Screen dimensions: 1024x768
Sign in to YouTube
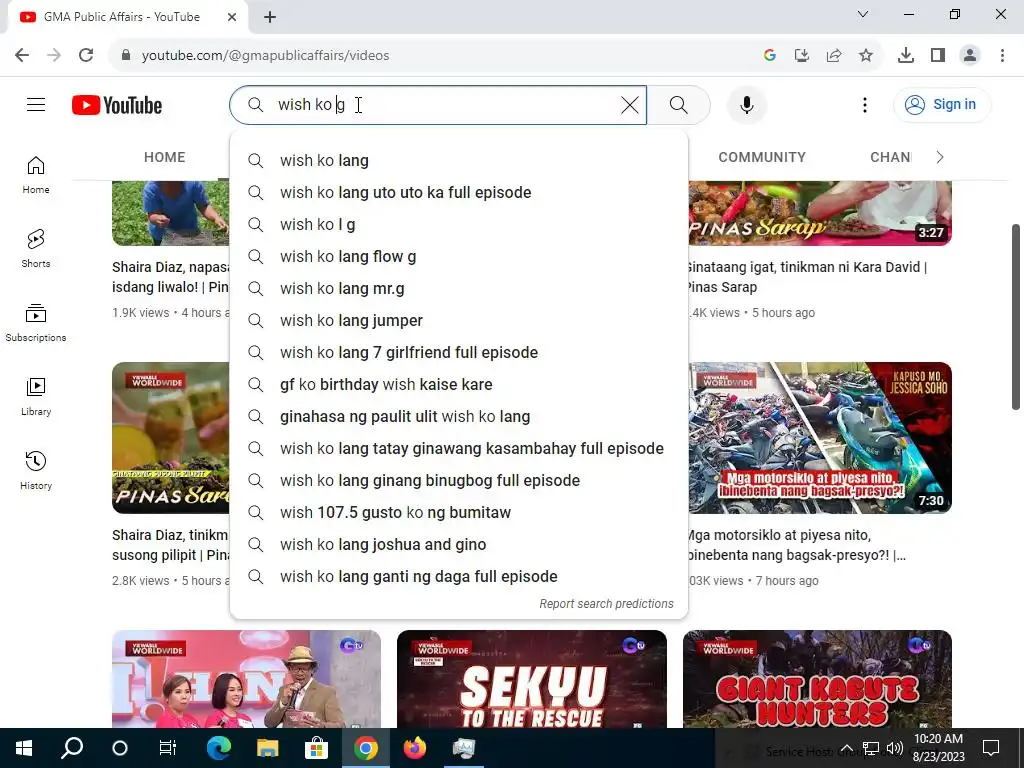941,104
